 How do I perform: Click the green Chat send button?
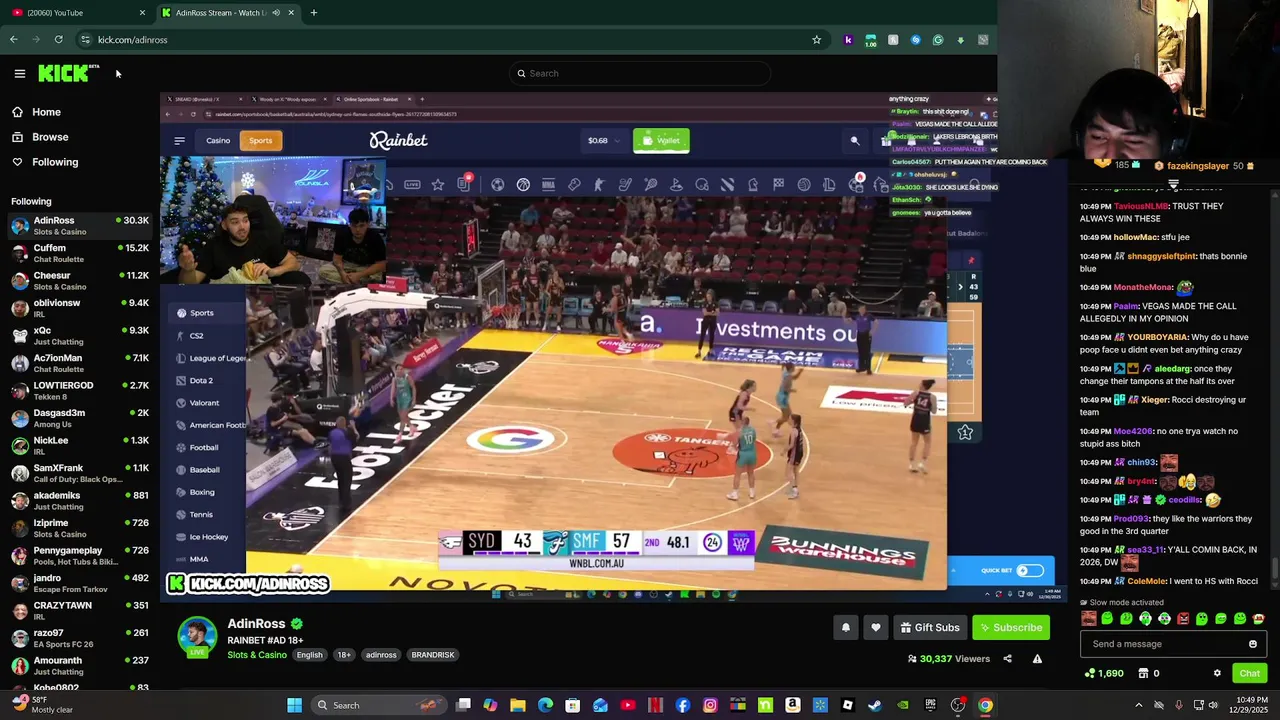click(1249, 674)
